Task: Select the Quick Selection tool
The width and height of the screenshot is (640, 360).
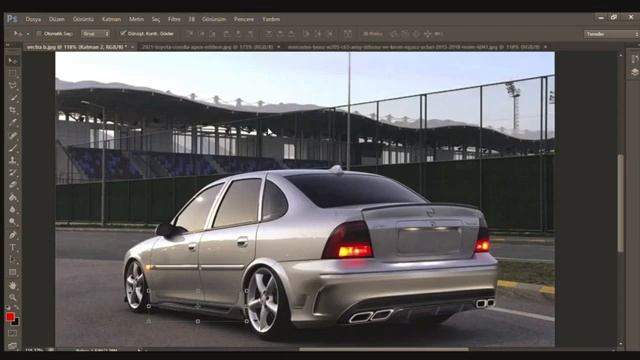Action: point(13,98)
